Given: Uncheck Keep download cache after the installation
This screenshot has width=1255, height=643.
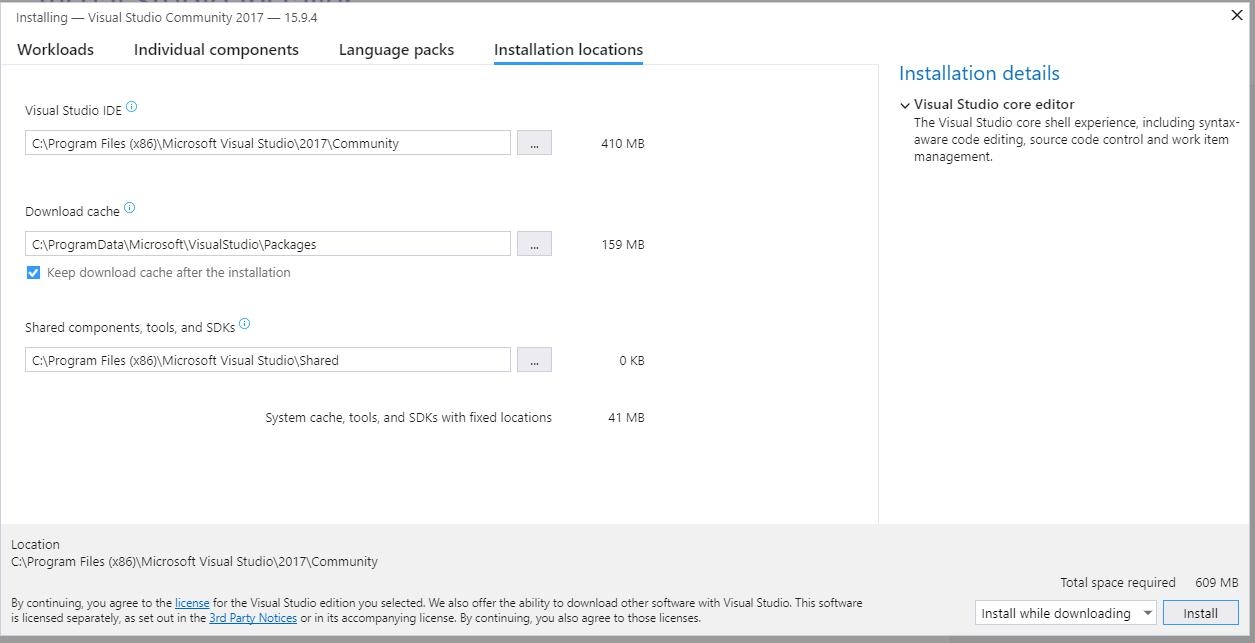Looking at the screenshot, I should coord(33,273).
